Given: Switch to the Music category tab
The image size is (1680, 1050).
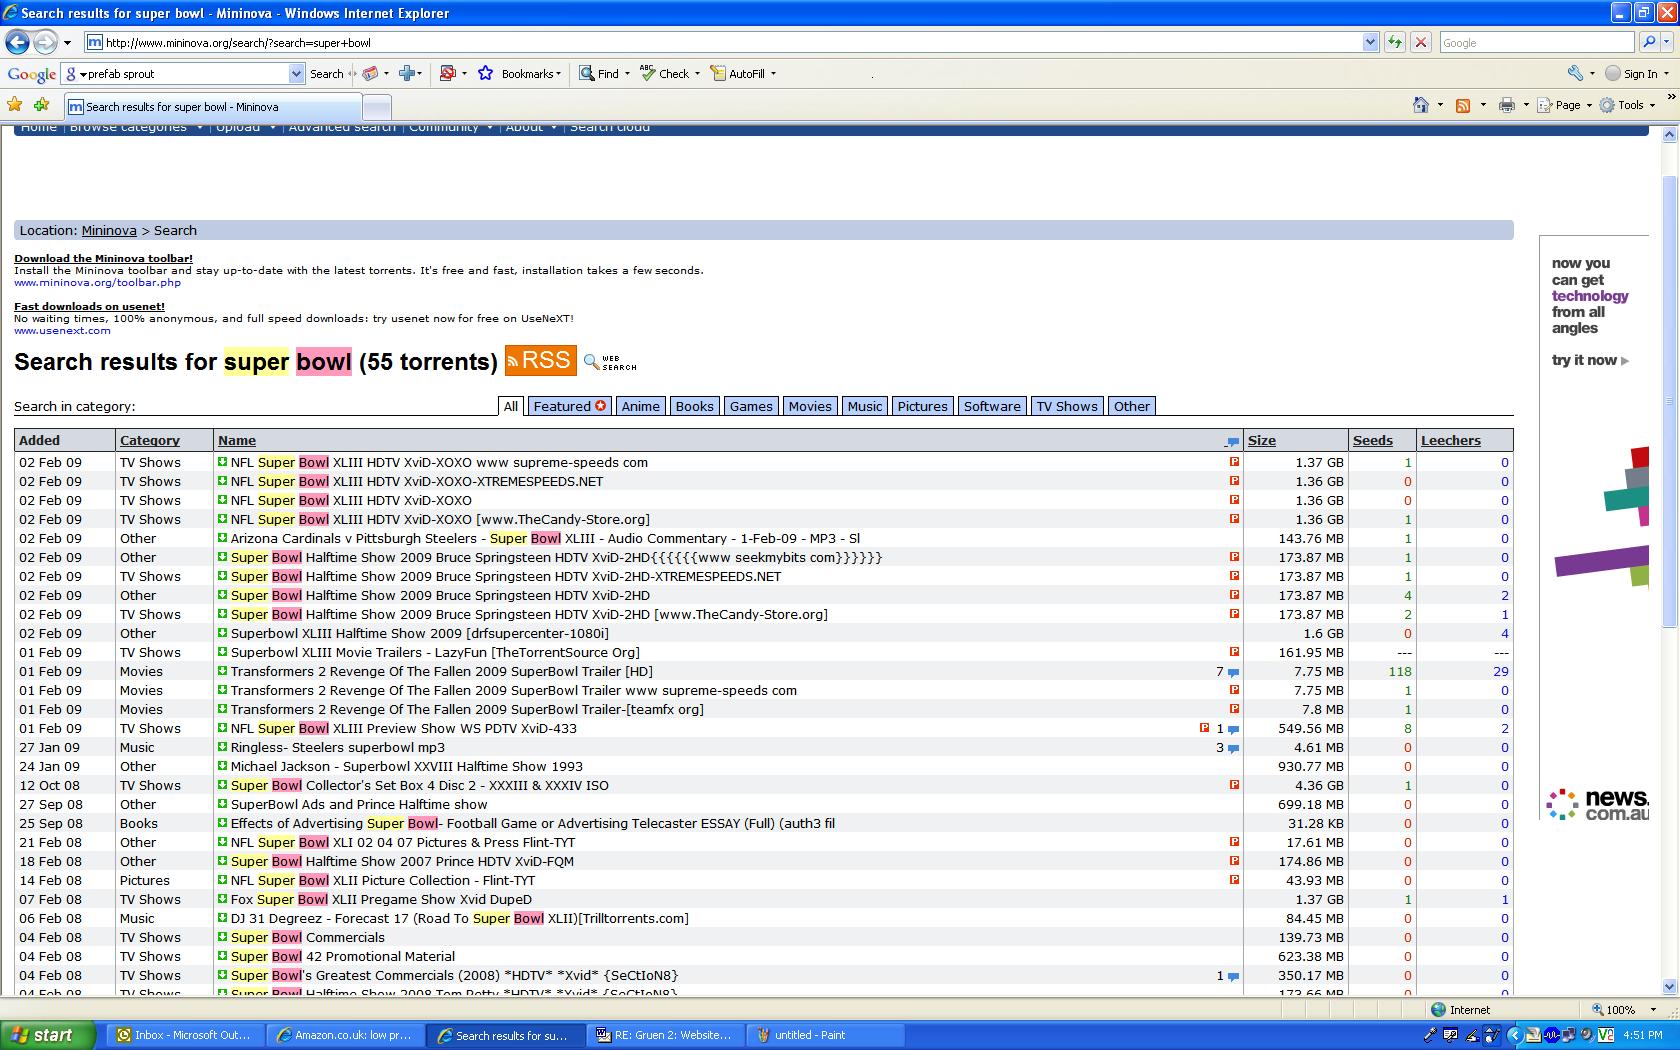Looking at the screenshot, I should (865, 406).
